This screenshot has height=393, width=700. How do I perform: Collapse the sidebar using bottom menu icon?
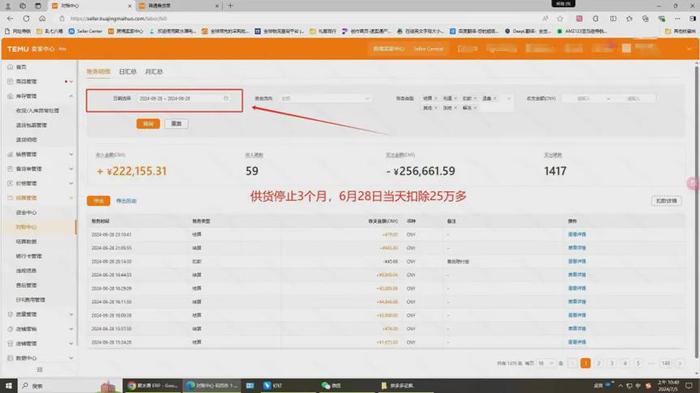tap(39, 370)
